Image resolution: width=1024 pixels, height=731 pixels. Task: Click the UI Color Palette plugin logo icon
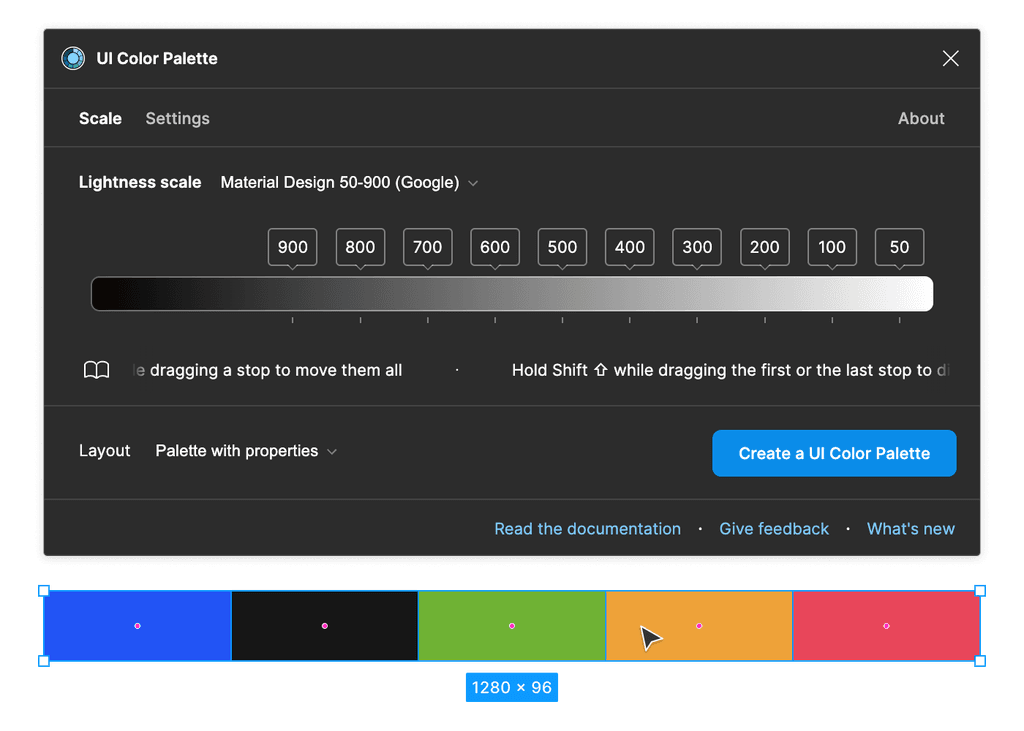tap(72, 58)
